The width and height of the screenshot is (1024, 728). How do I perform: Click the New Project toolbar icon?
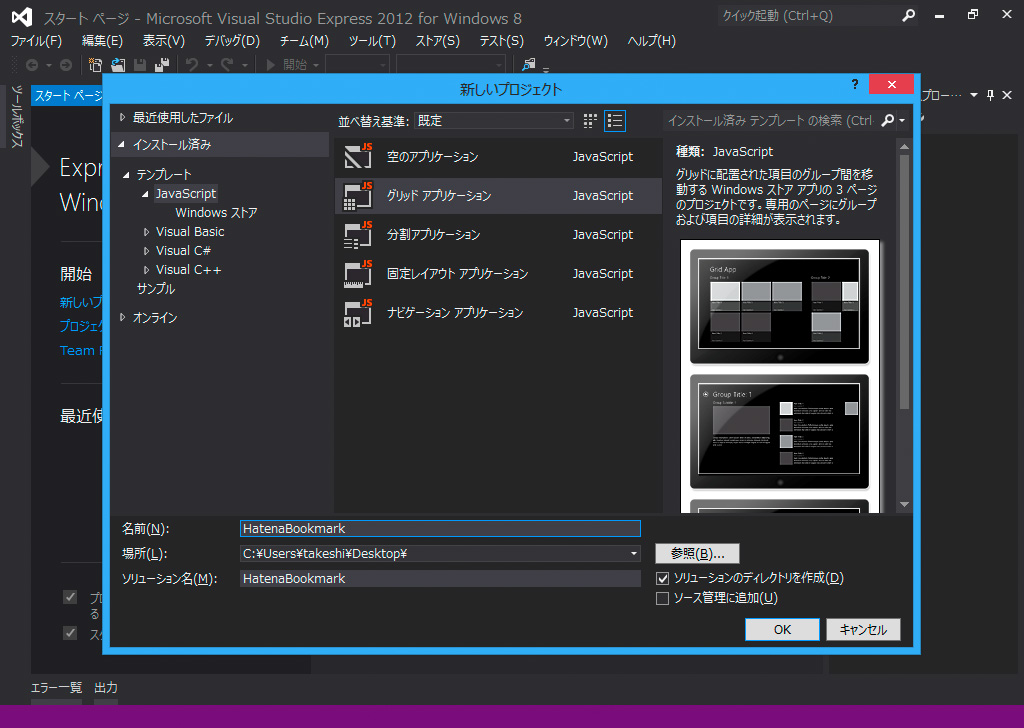tap(95, 65)
